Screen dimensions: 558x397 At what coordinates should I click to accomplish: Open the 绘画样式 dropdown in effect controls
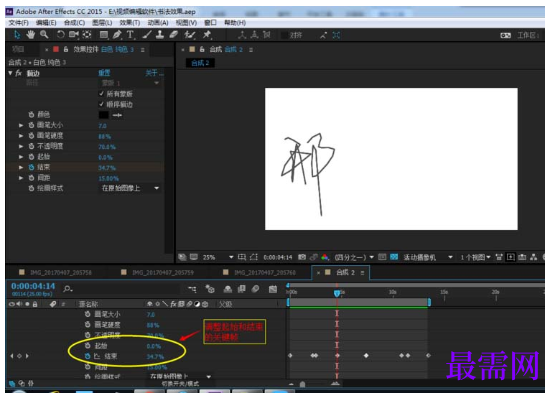coord(129,188)
